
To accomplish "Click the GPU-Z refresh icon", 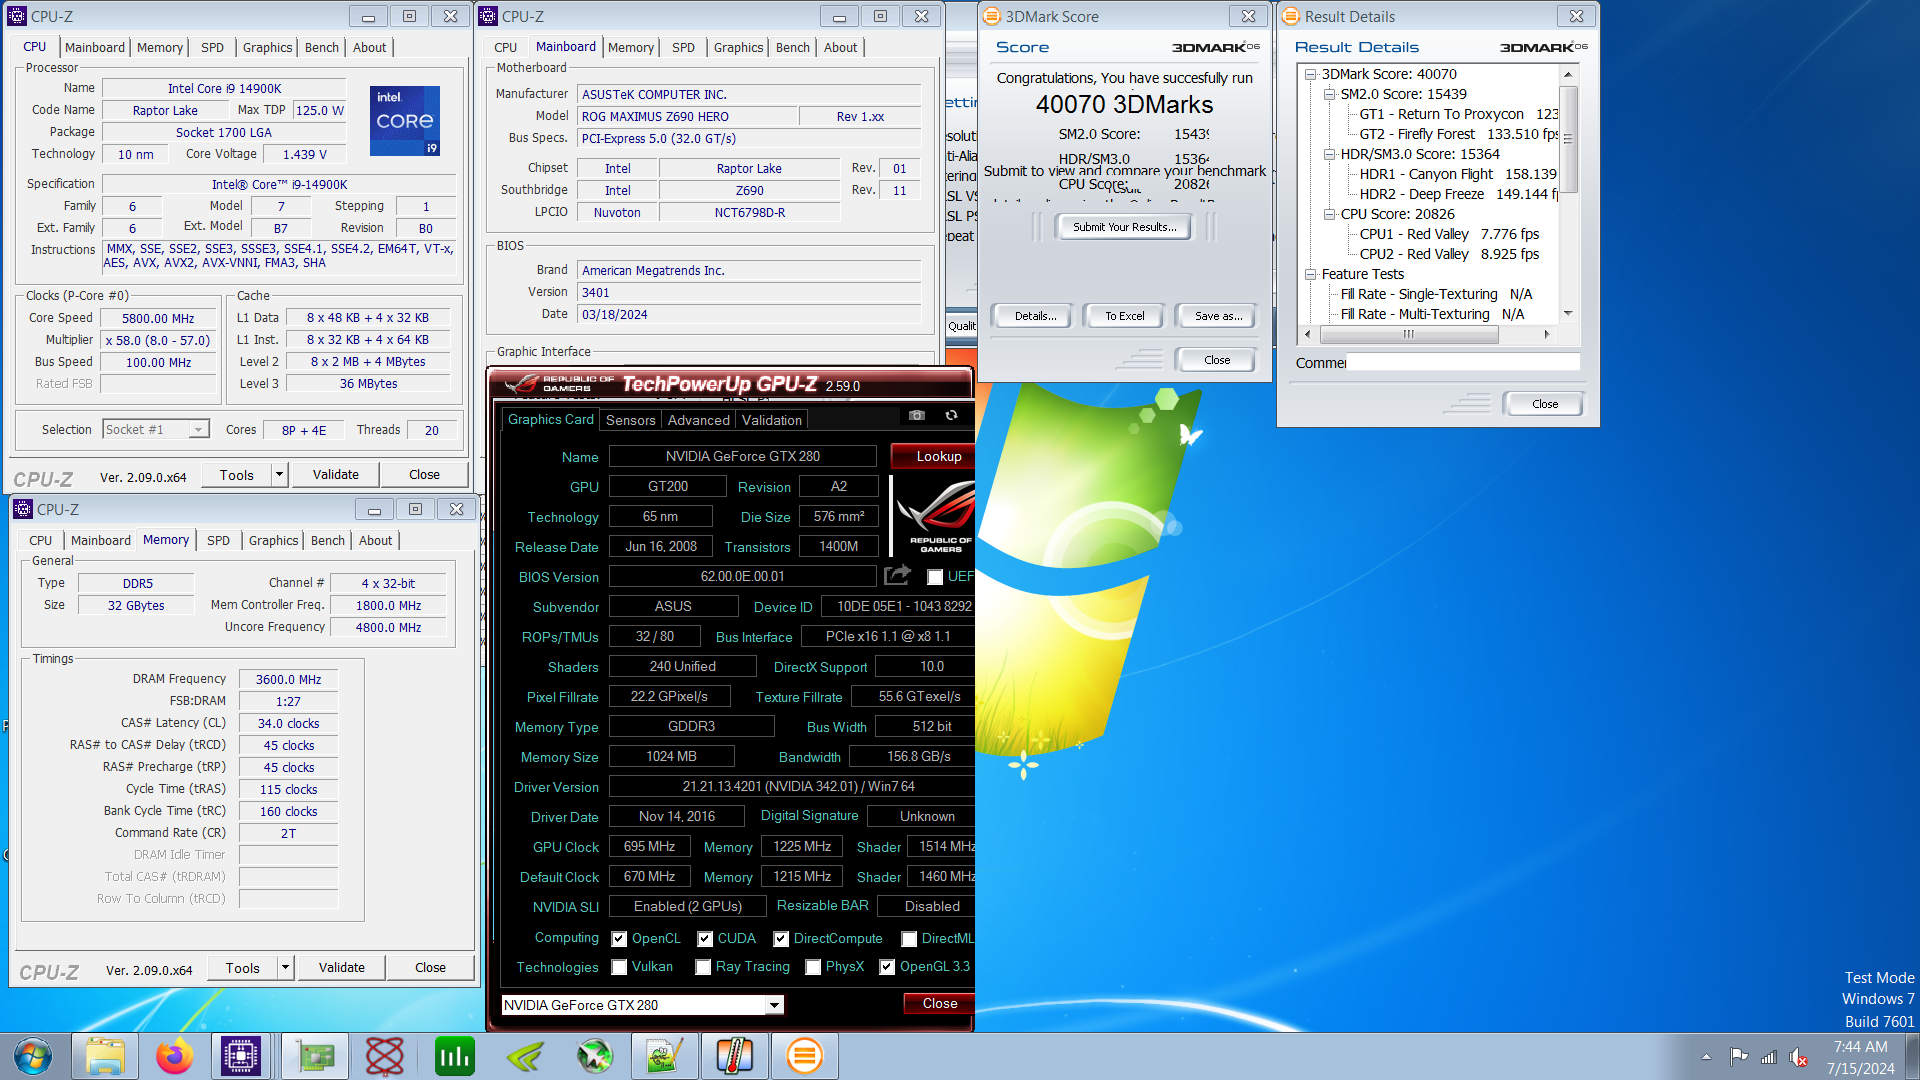I will (951, 415).
